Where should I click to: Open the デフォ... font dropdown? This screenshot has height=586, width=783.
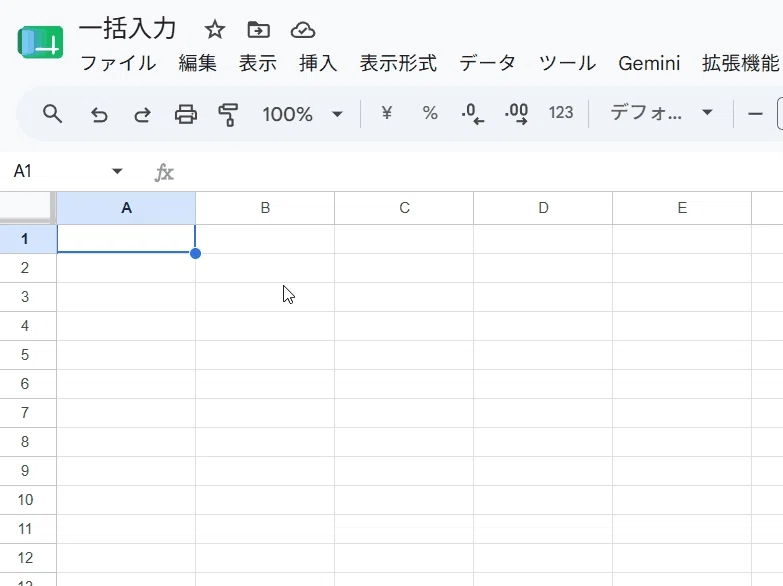661,113
